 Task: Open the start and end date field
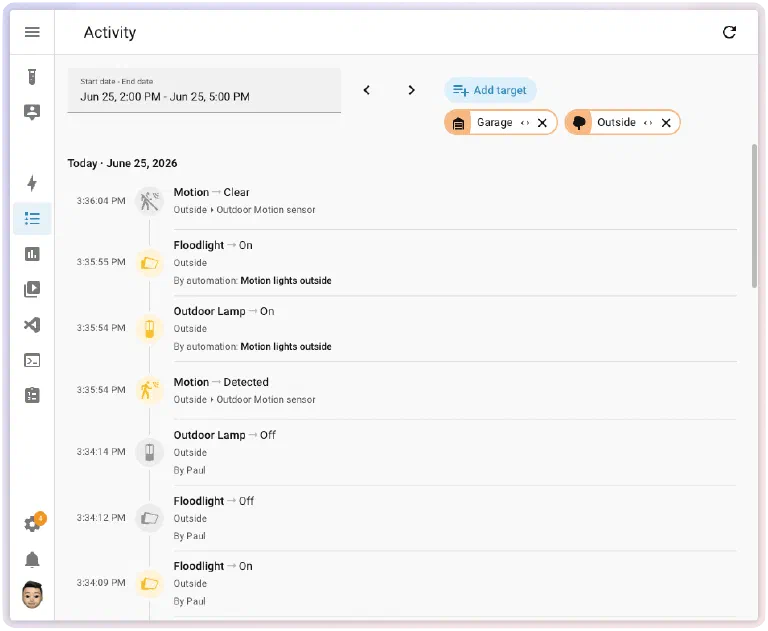pyautogui.click(x=204, y=90)
